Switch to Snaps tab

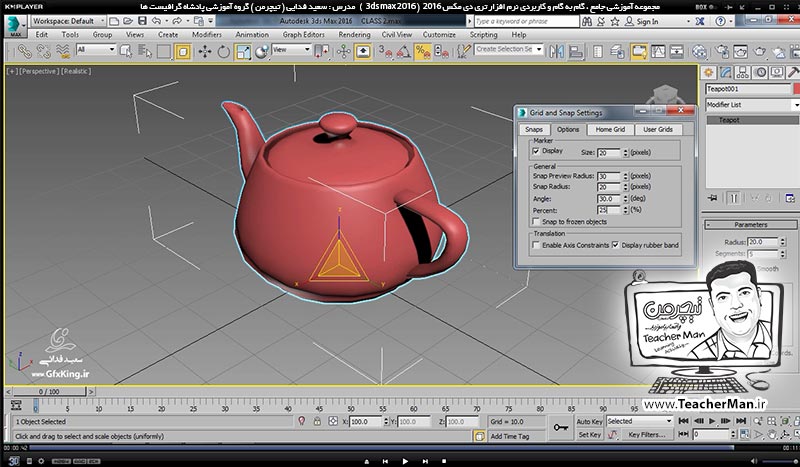[534, 130]
